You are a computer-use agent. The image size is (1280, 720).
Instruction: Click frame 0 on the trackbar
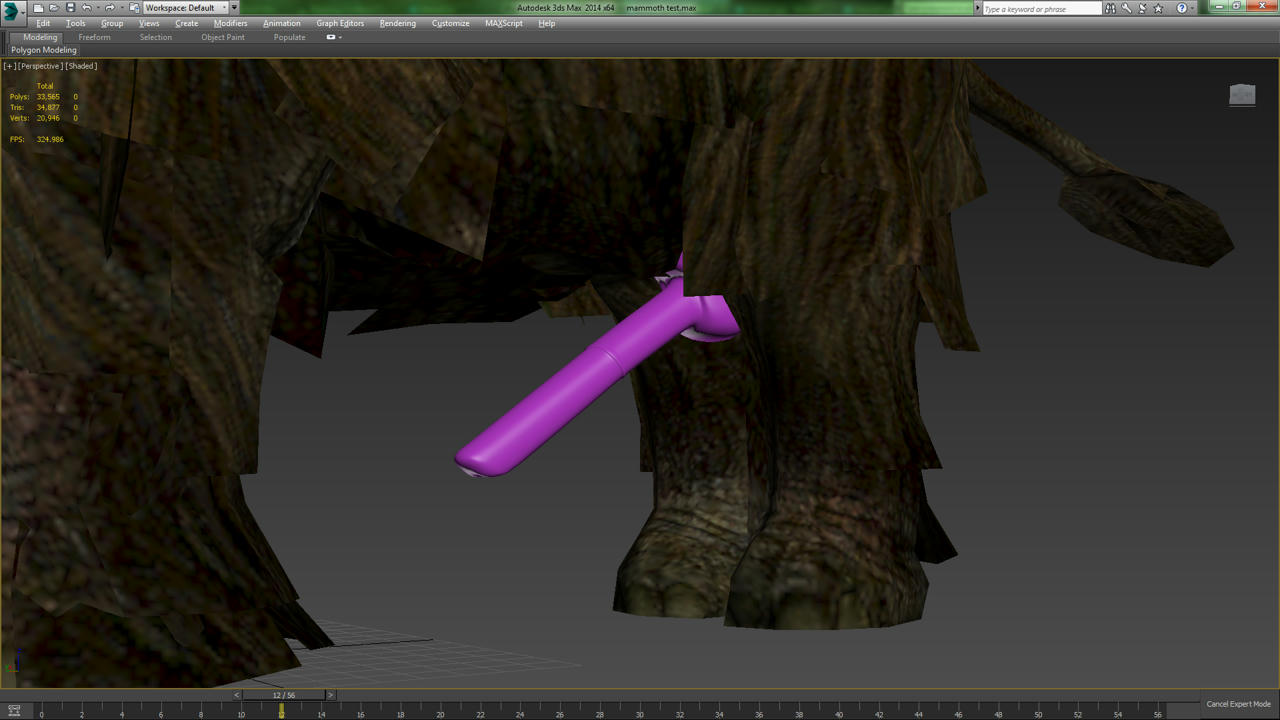coord(41,712)
